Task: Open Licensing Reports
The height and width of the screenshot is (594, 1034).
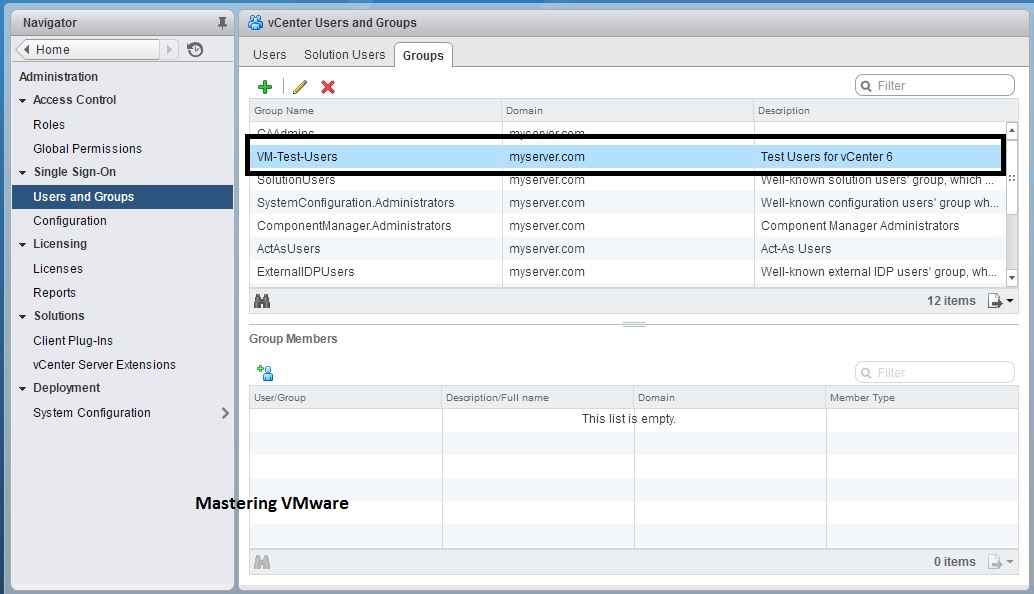Action: point(55,293)
